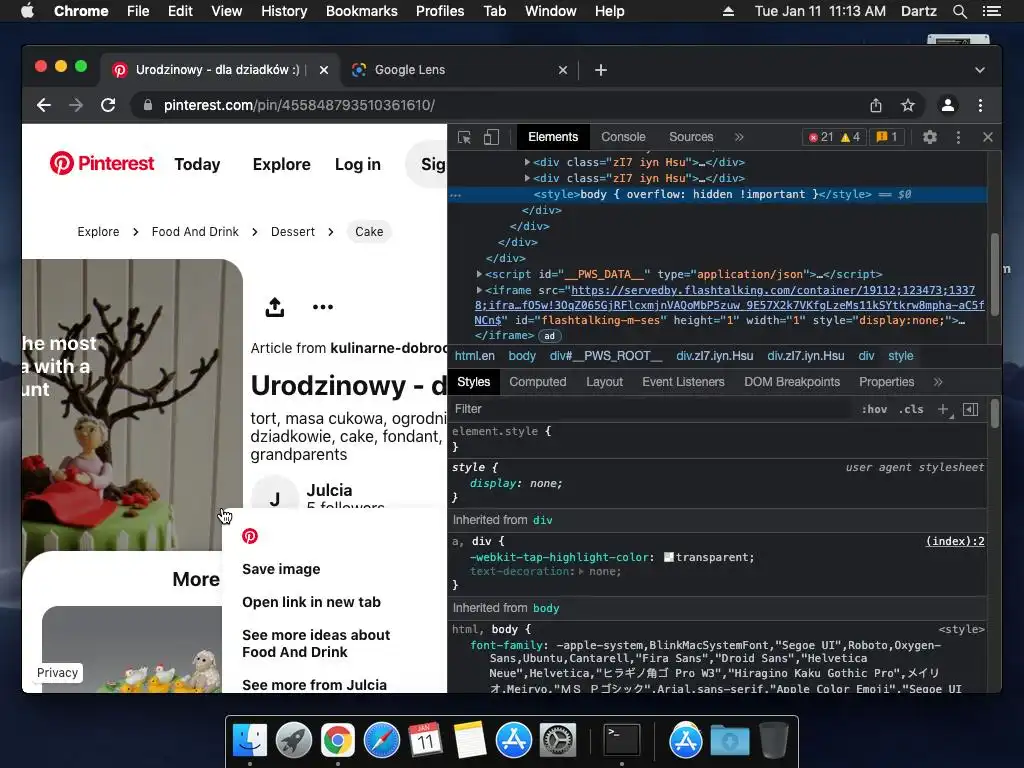Open Control Center in the menu bar

[991, 11]
